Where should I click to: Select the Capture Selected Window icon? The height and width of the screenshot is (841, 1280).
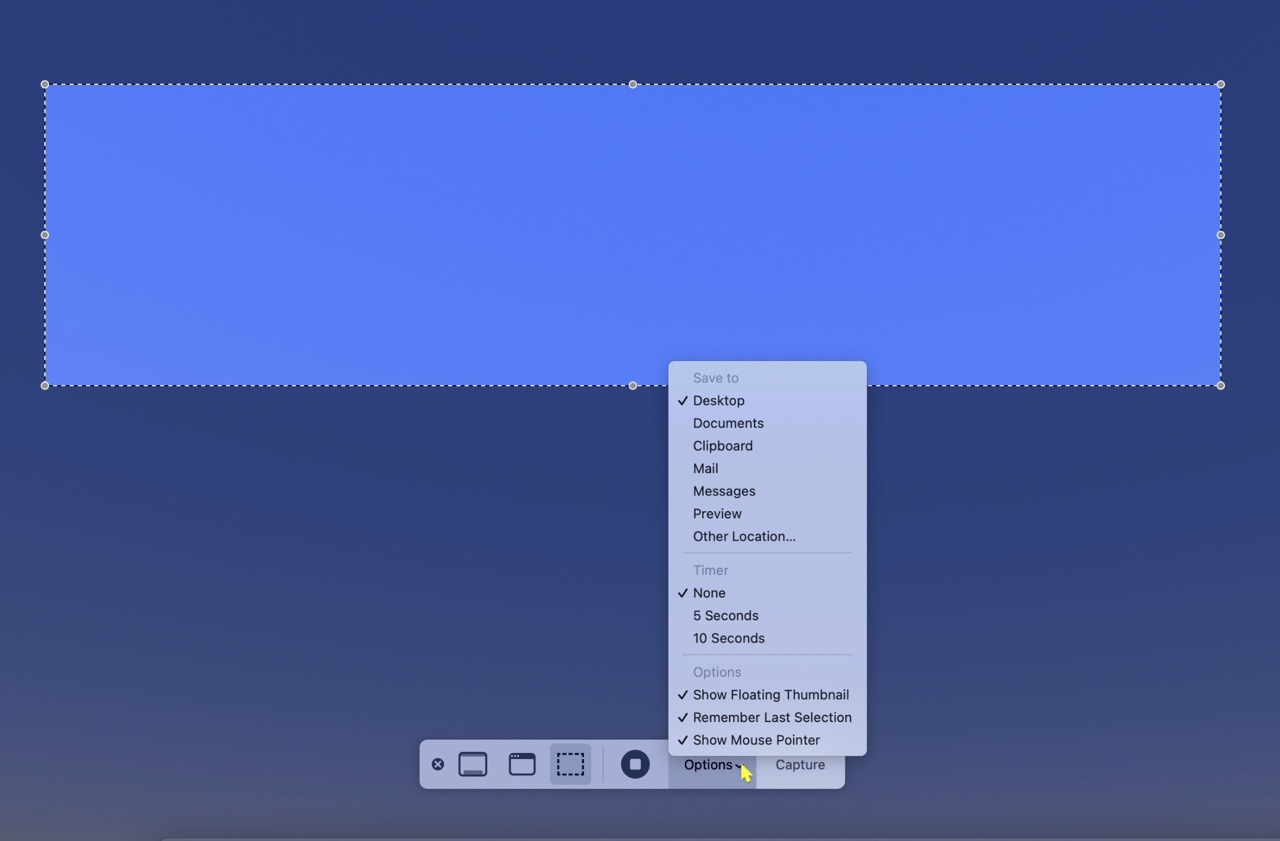[521, 764]
